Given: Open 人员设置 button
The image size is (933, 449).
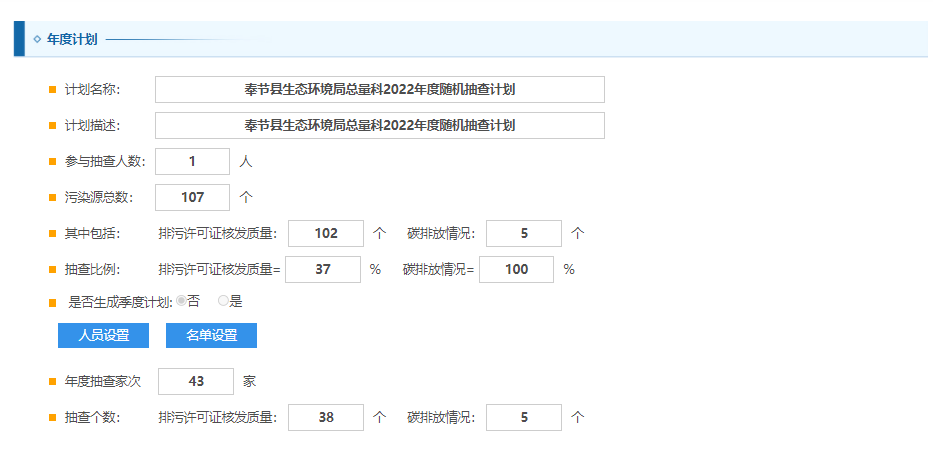Looking at the screenshot, I should coord(104,335).
